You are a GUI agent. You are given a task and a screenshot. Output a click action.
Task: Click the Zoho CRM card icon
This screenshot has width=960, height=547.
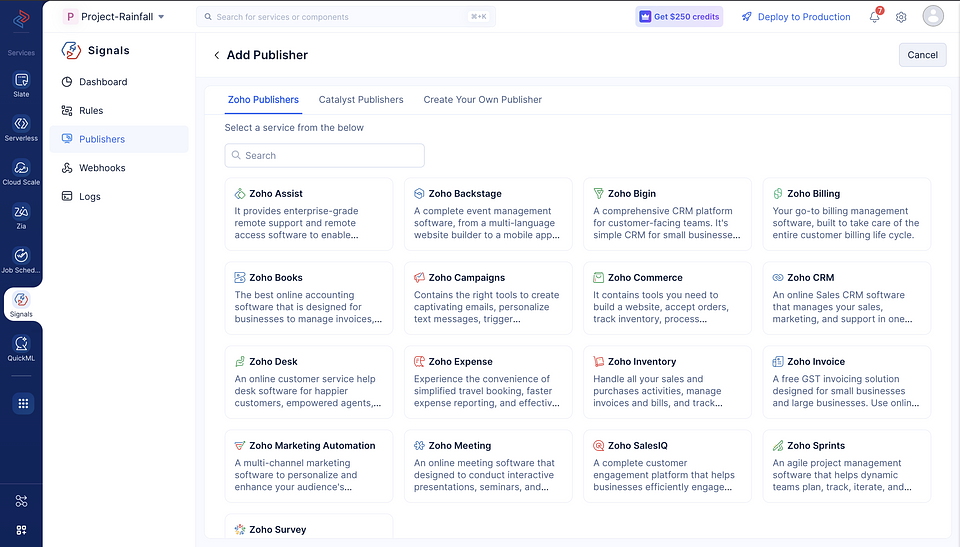(778, 277)
